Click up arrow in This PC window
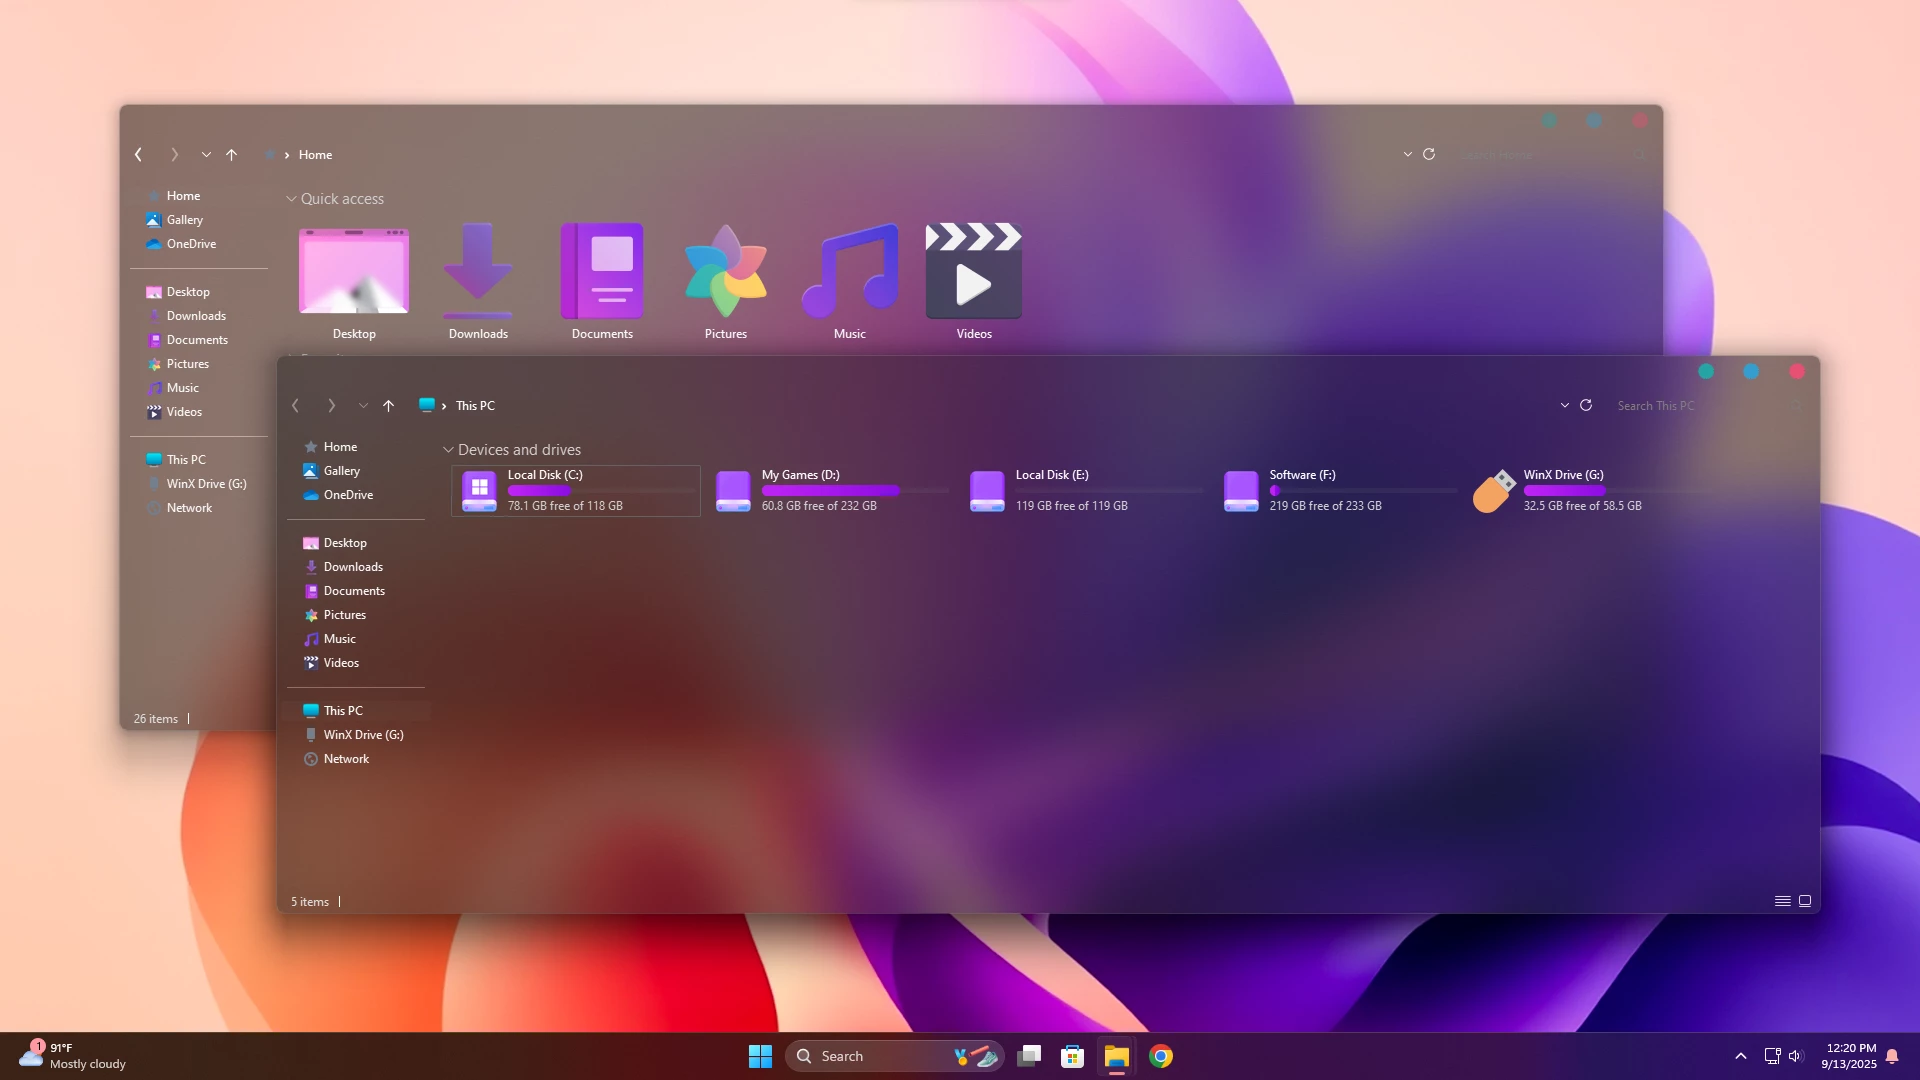This screenshot has width=1920, height=1080. (x=388, y=405)
